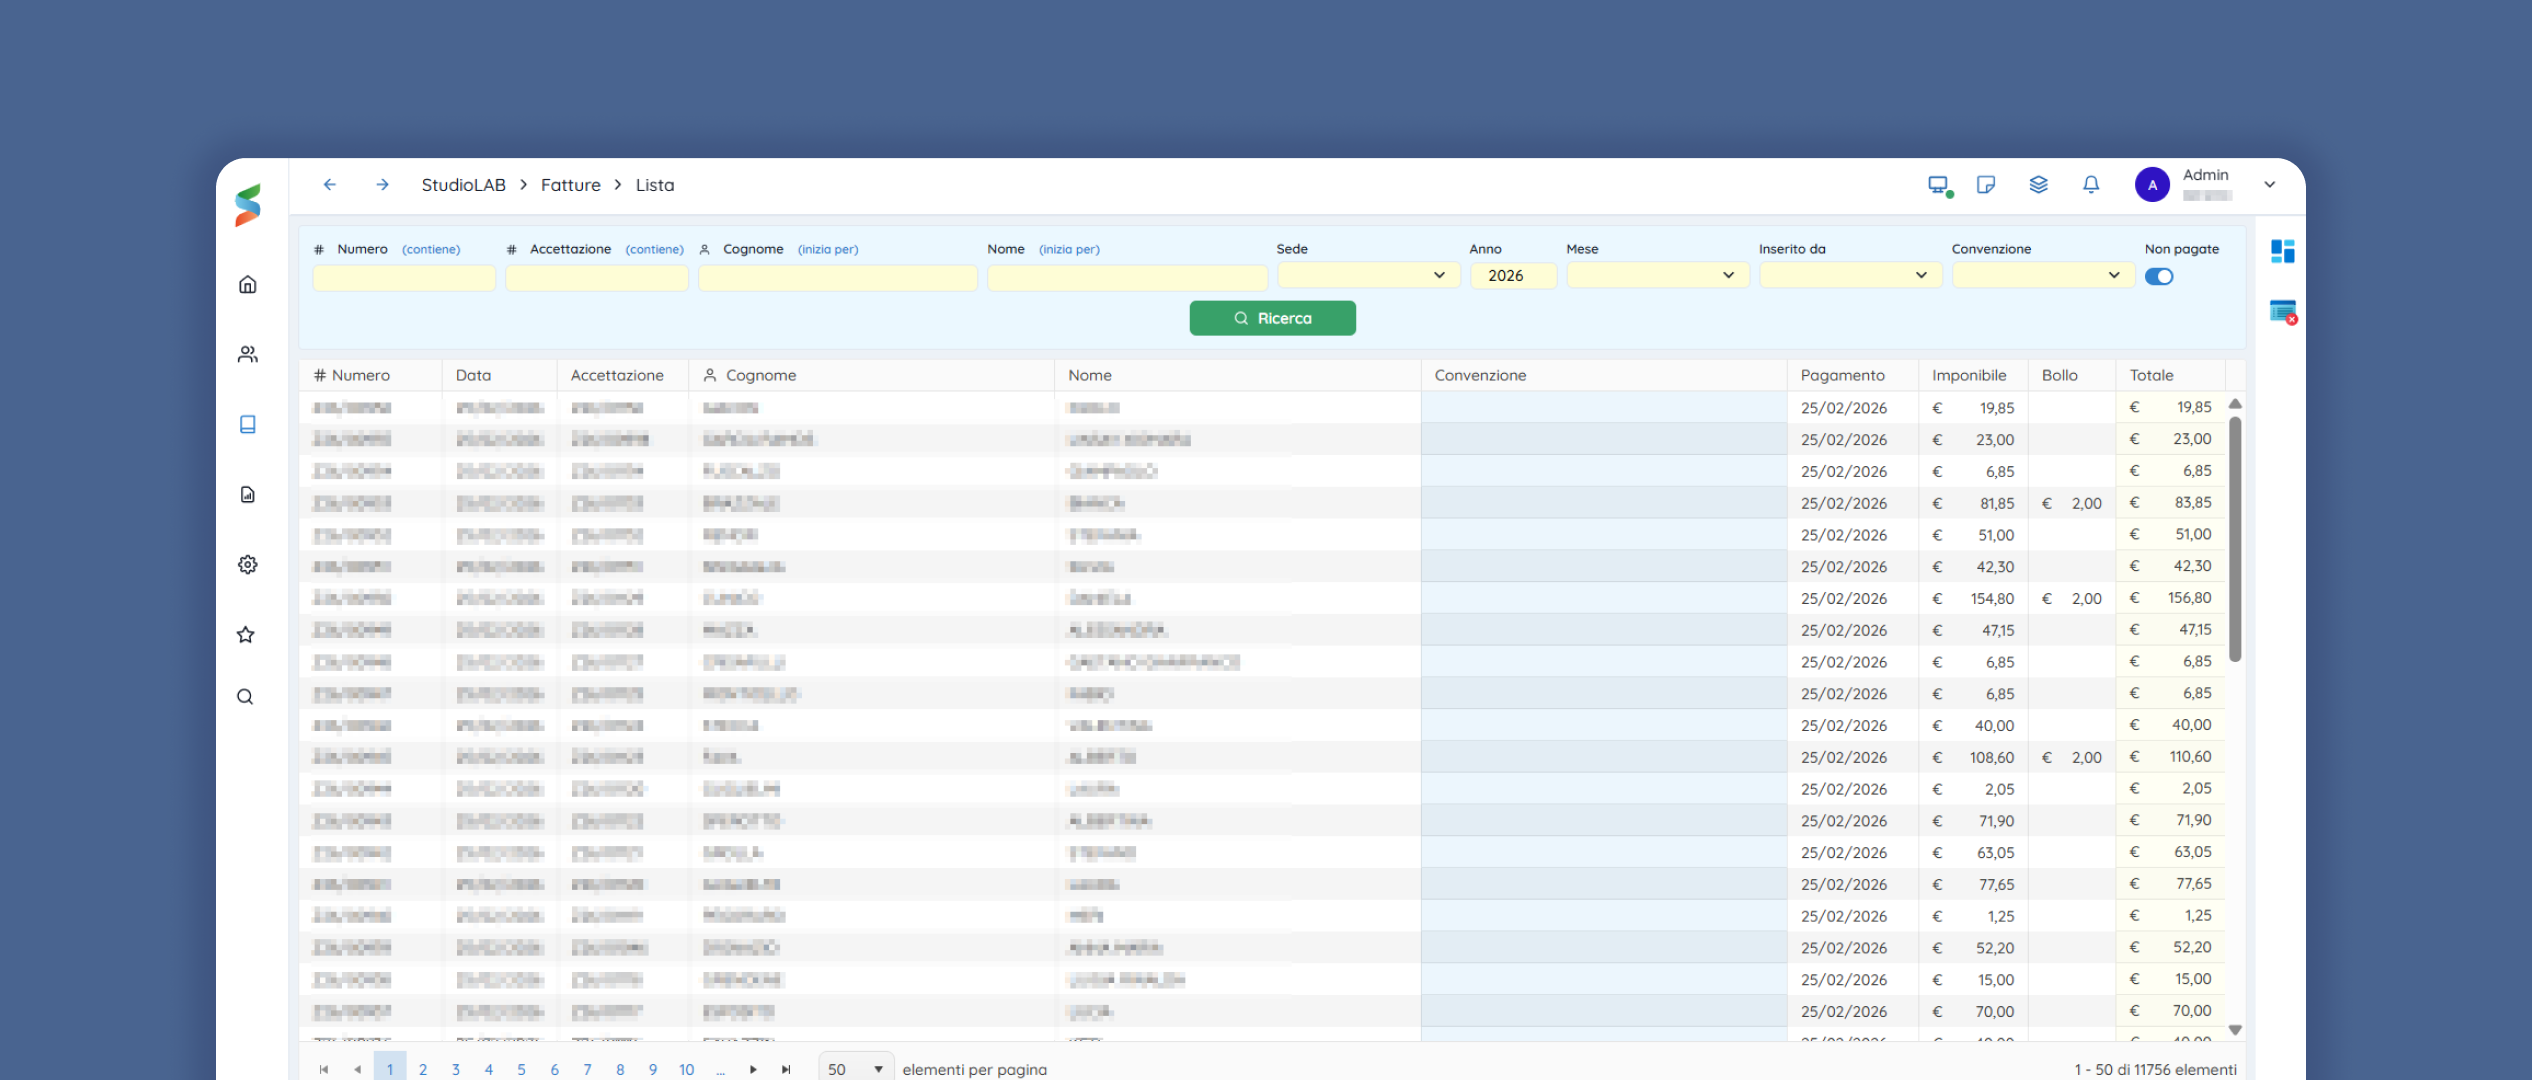Expand the Admin user menu chevron
Image resolution: width=2532 pixels, height=1080 pixels.
coord(2270,185)
